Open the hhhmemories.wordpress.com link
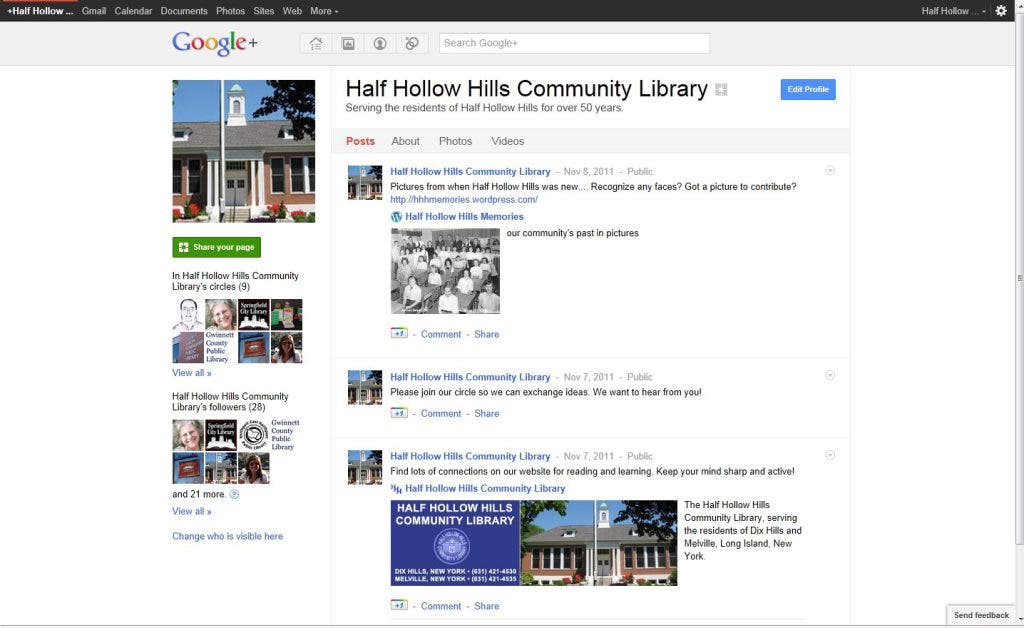 point(464,200)
